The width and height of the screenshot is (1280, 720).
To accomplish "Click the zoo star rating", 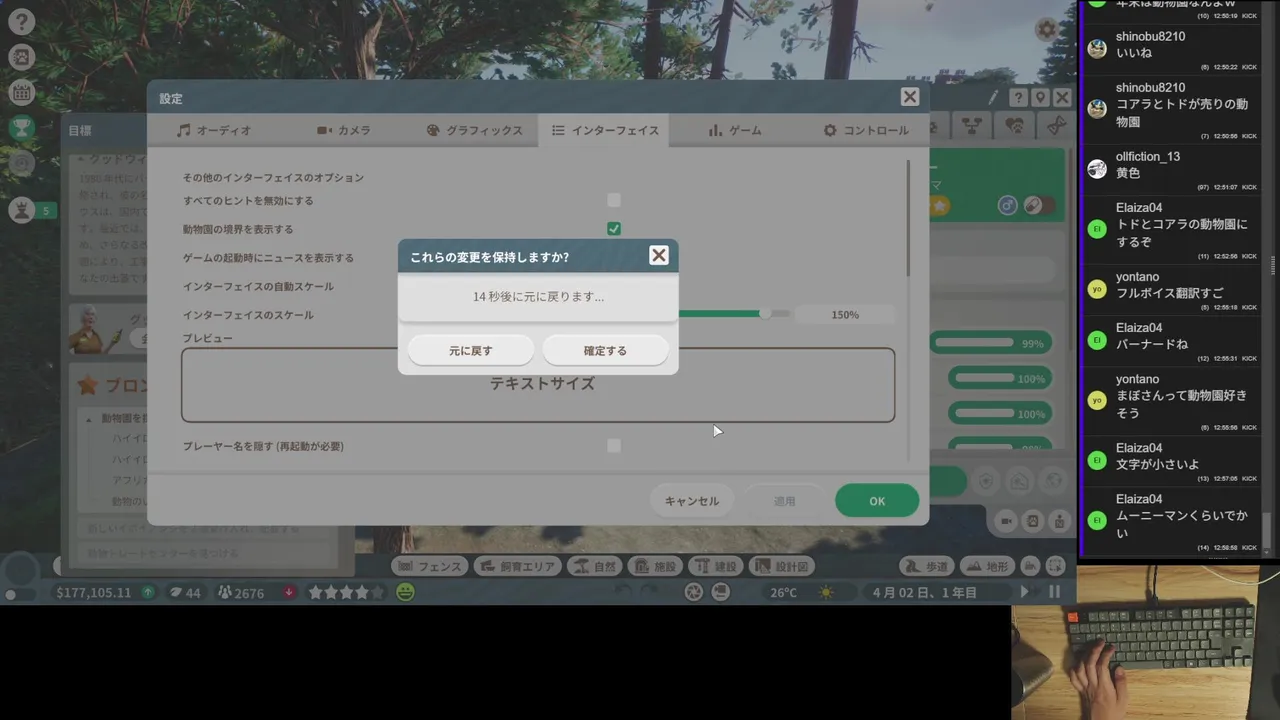I will [x=346, y=593].
